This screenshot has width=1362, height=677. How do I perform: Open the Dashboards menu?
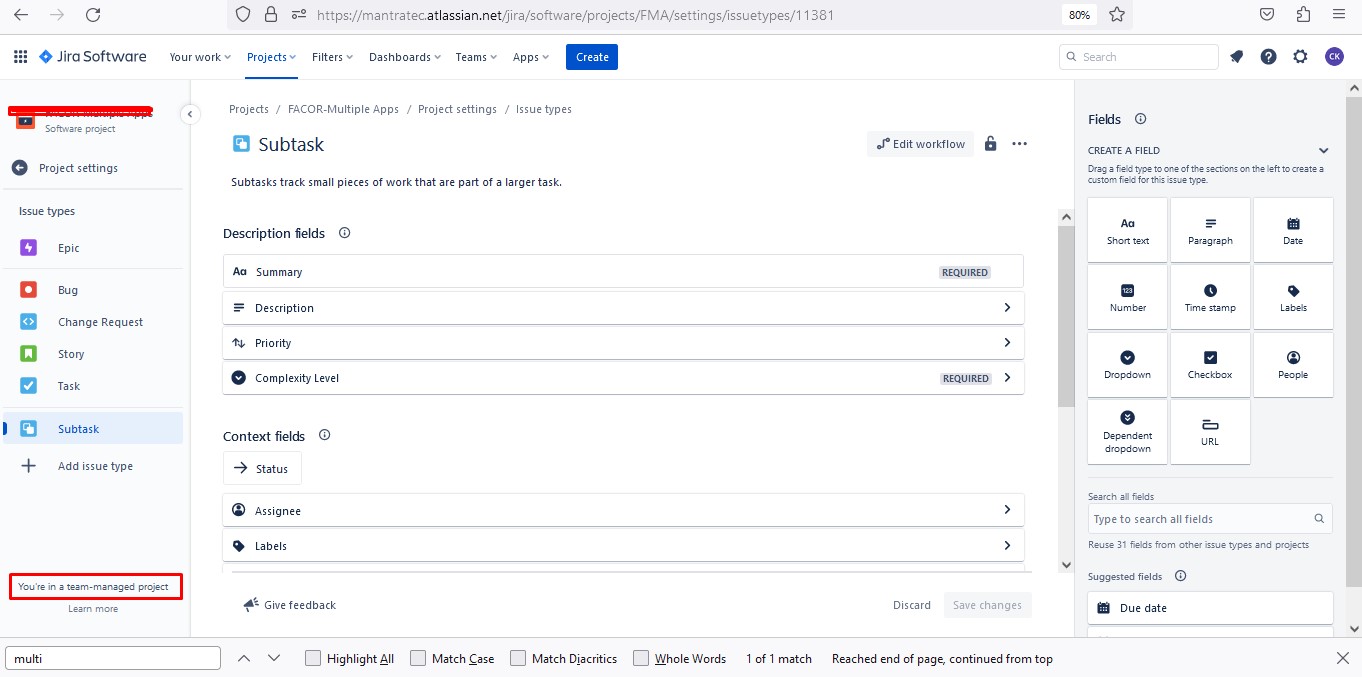pyautogui.click(x=404, y=57)
